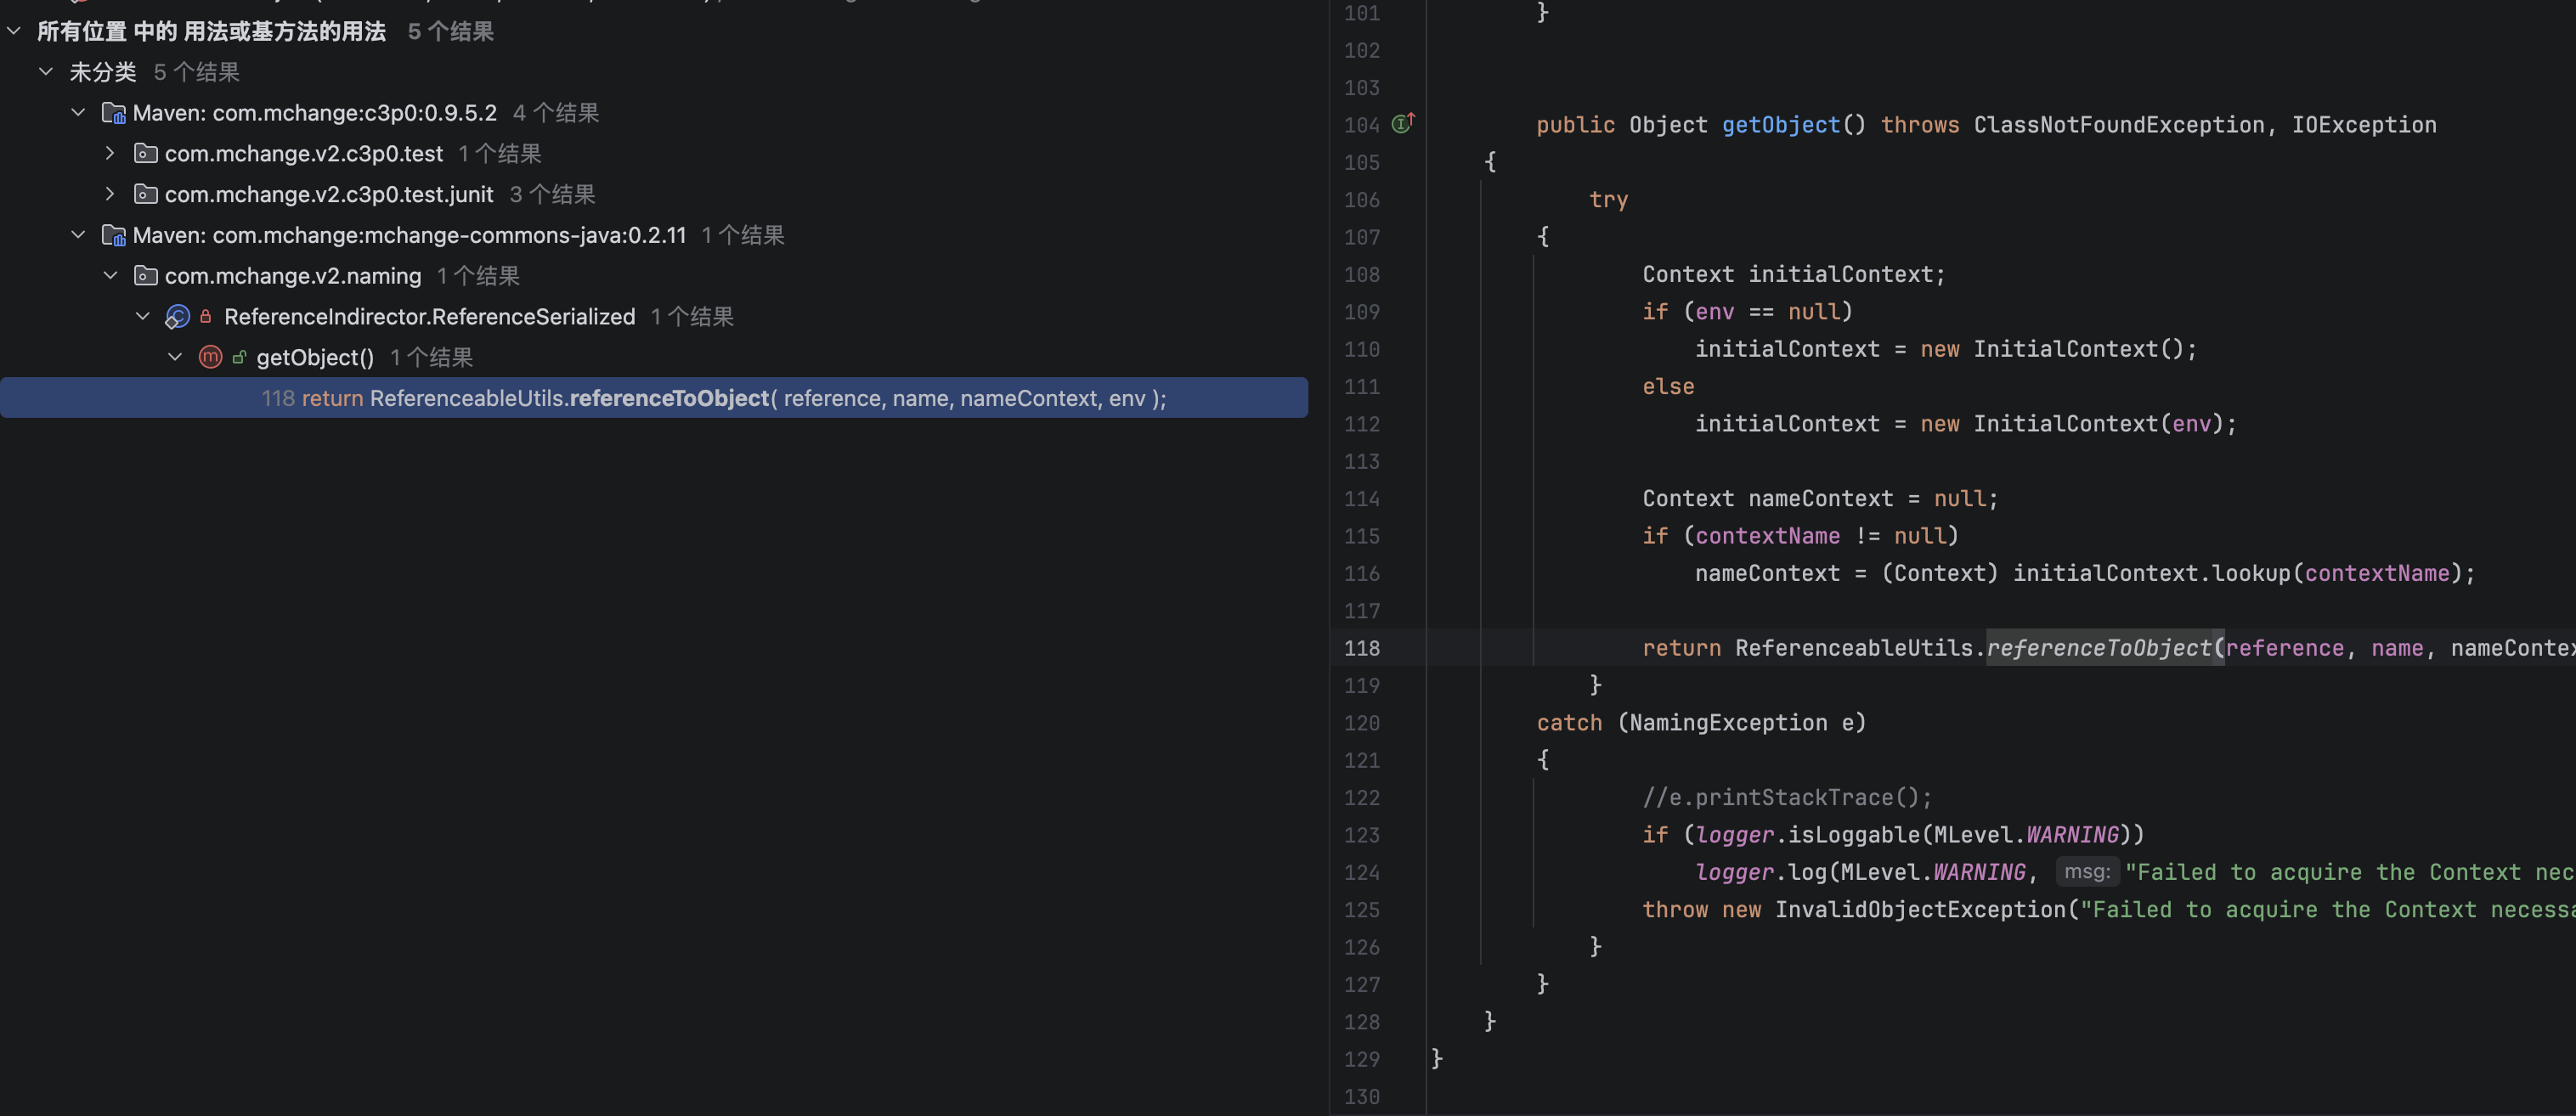Click the getObject() method icon
Screen dimensions: 2576x1116
210,357
